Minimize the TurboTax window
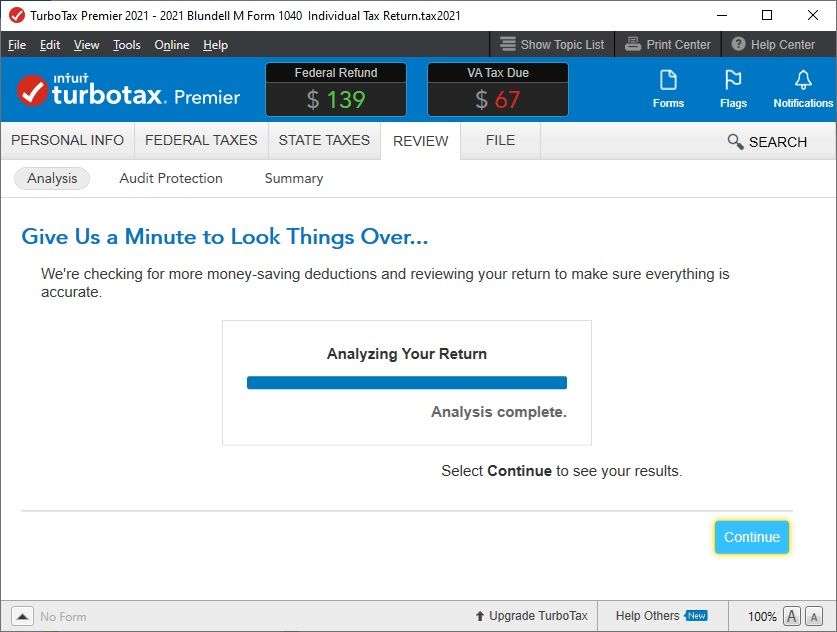 [x=722, y=15]
